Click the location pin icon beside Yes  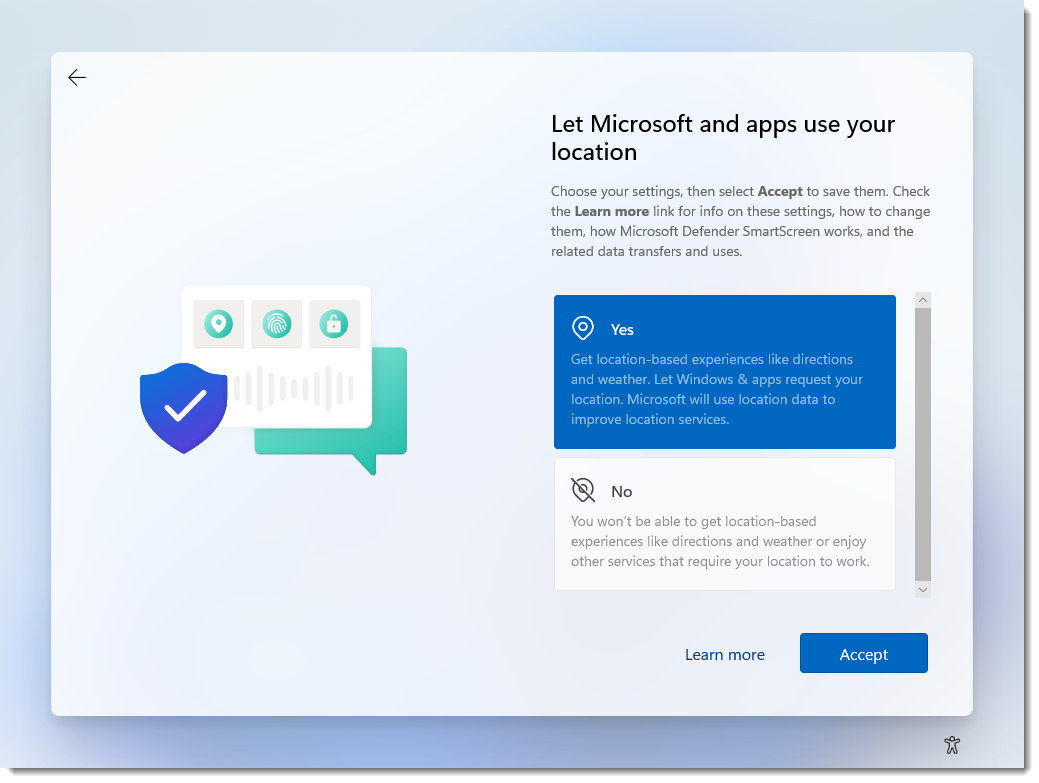583,328
